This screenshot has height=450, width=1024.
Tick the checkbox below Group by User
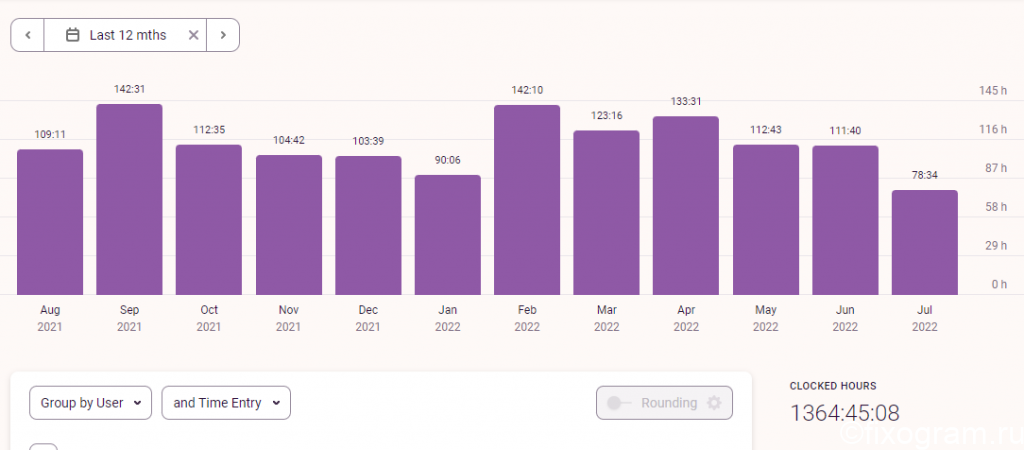tap(44, 447)
